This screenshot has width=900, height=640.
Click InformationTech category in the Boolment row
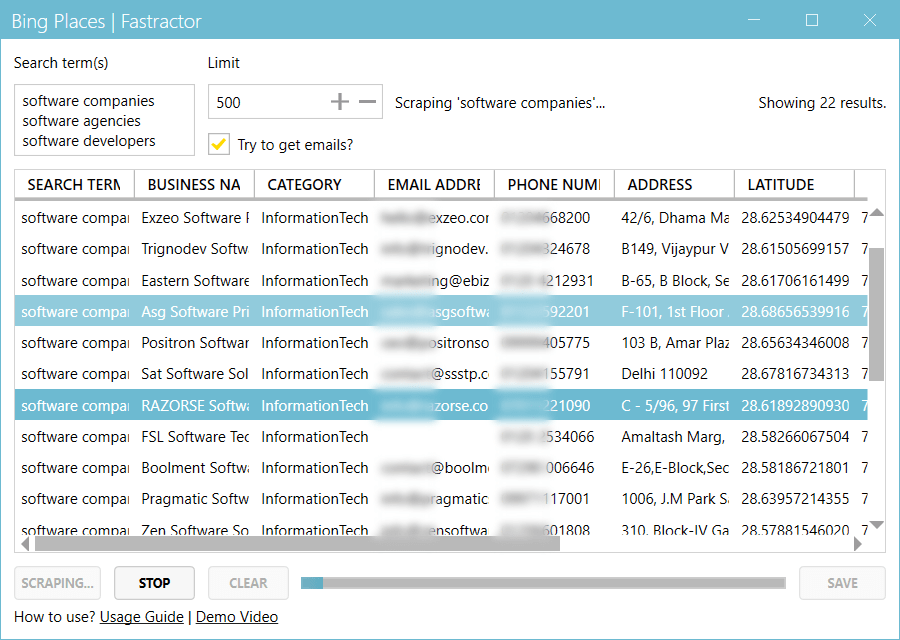point(315,468)
